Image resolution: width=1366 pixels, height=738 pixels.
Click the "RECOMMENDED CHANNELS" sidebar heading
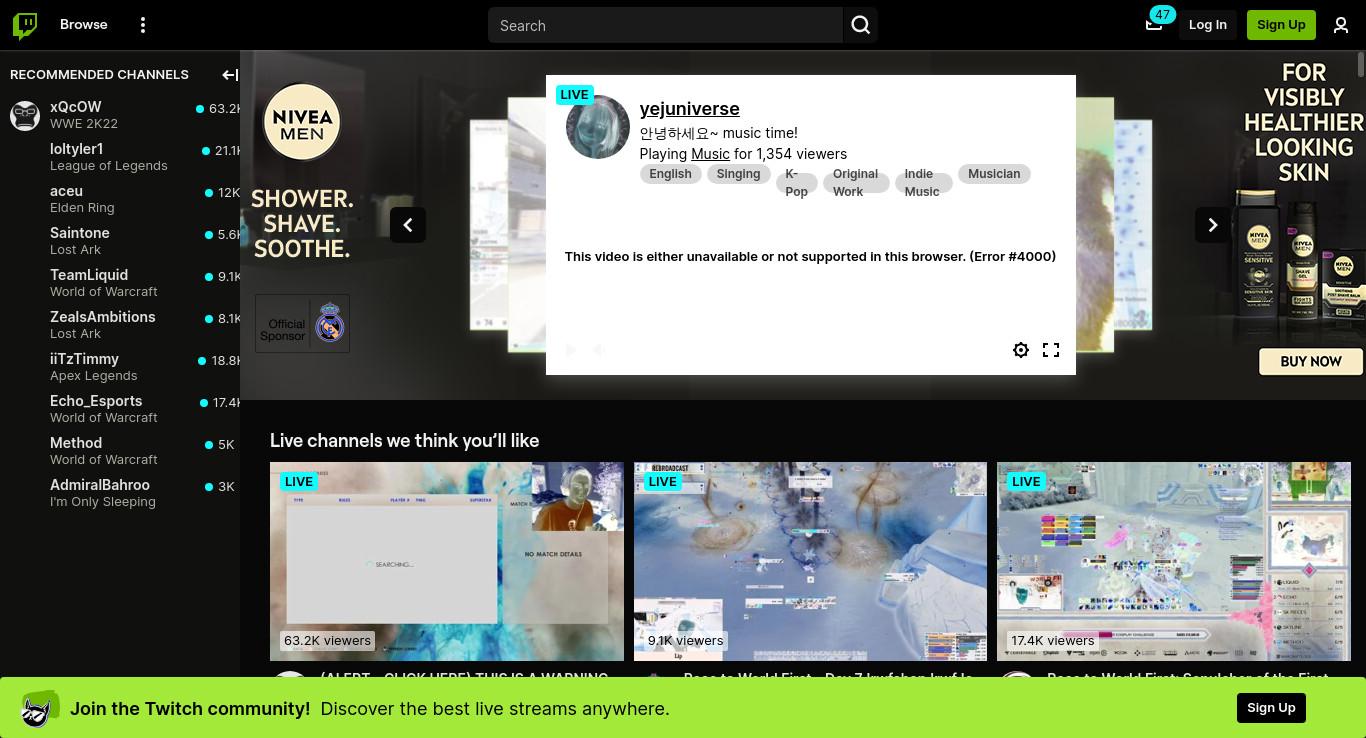coord(99,75)
